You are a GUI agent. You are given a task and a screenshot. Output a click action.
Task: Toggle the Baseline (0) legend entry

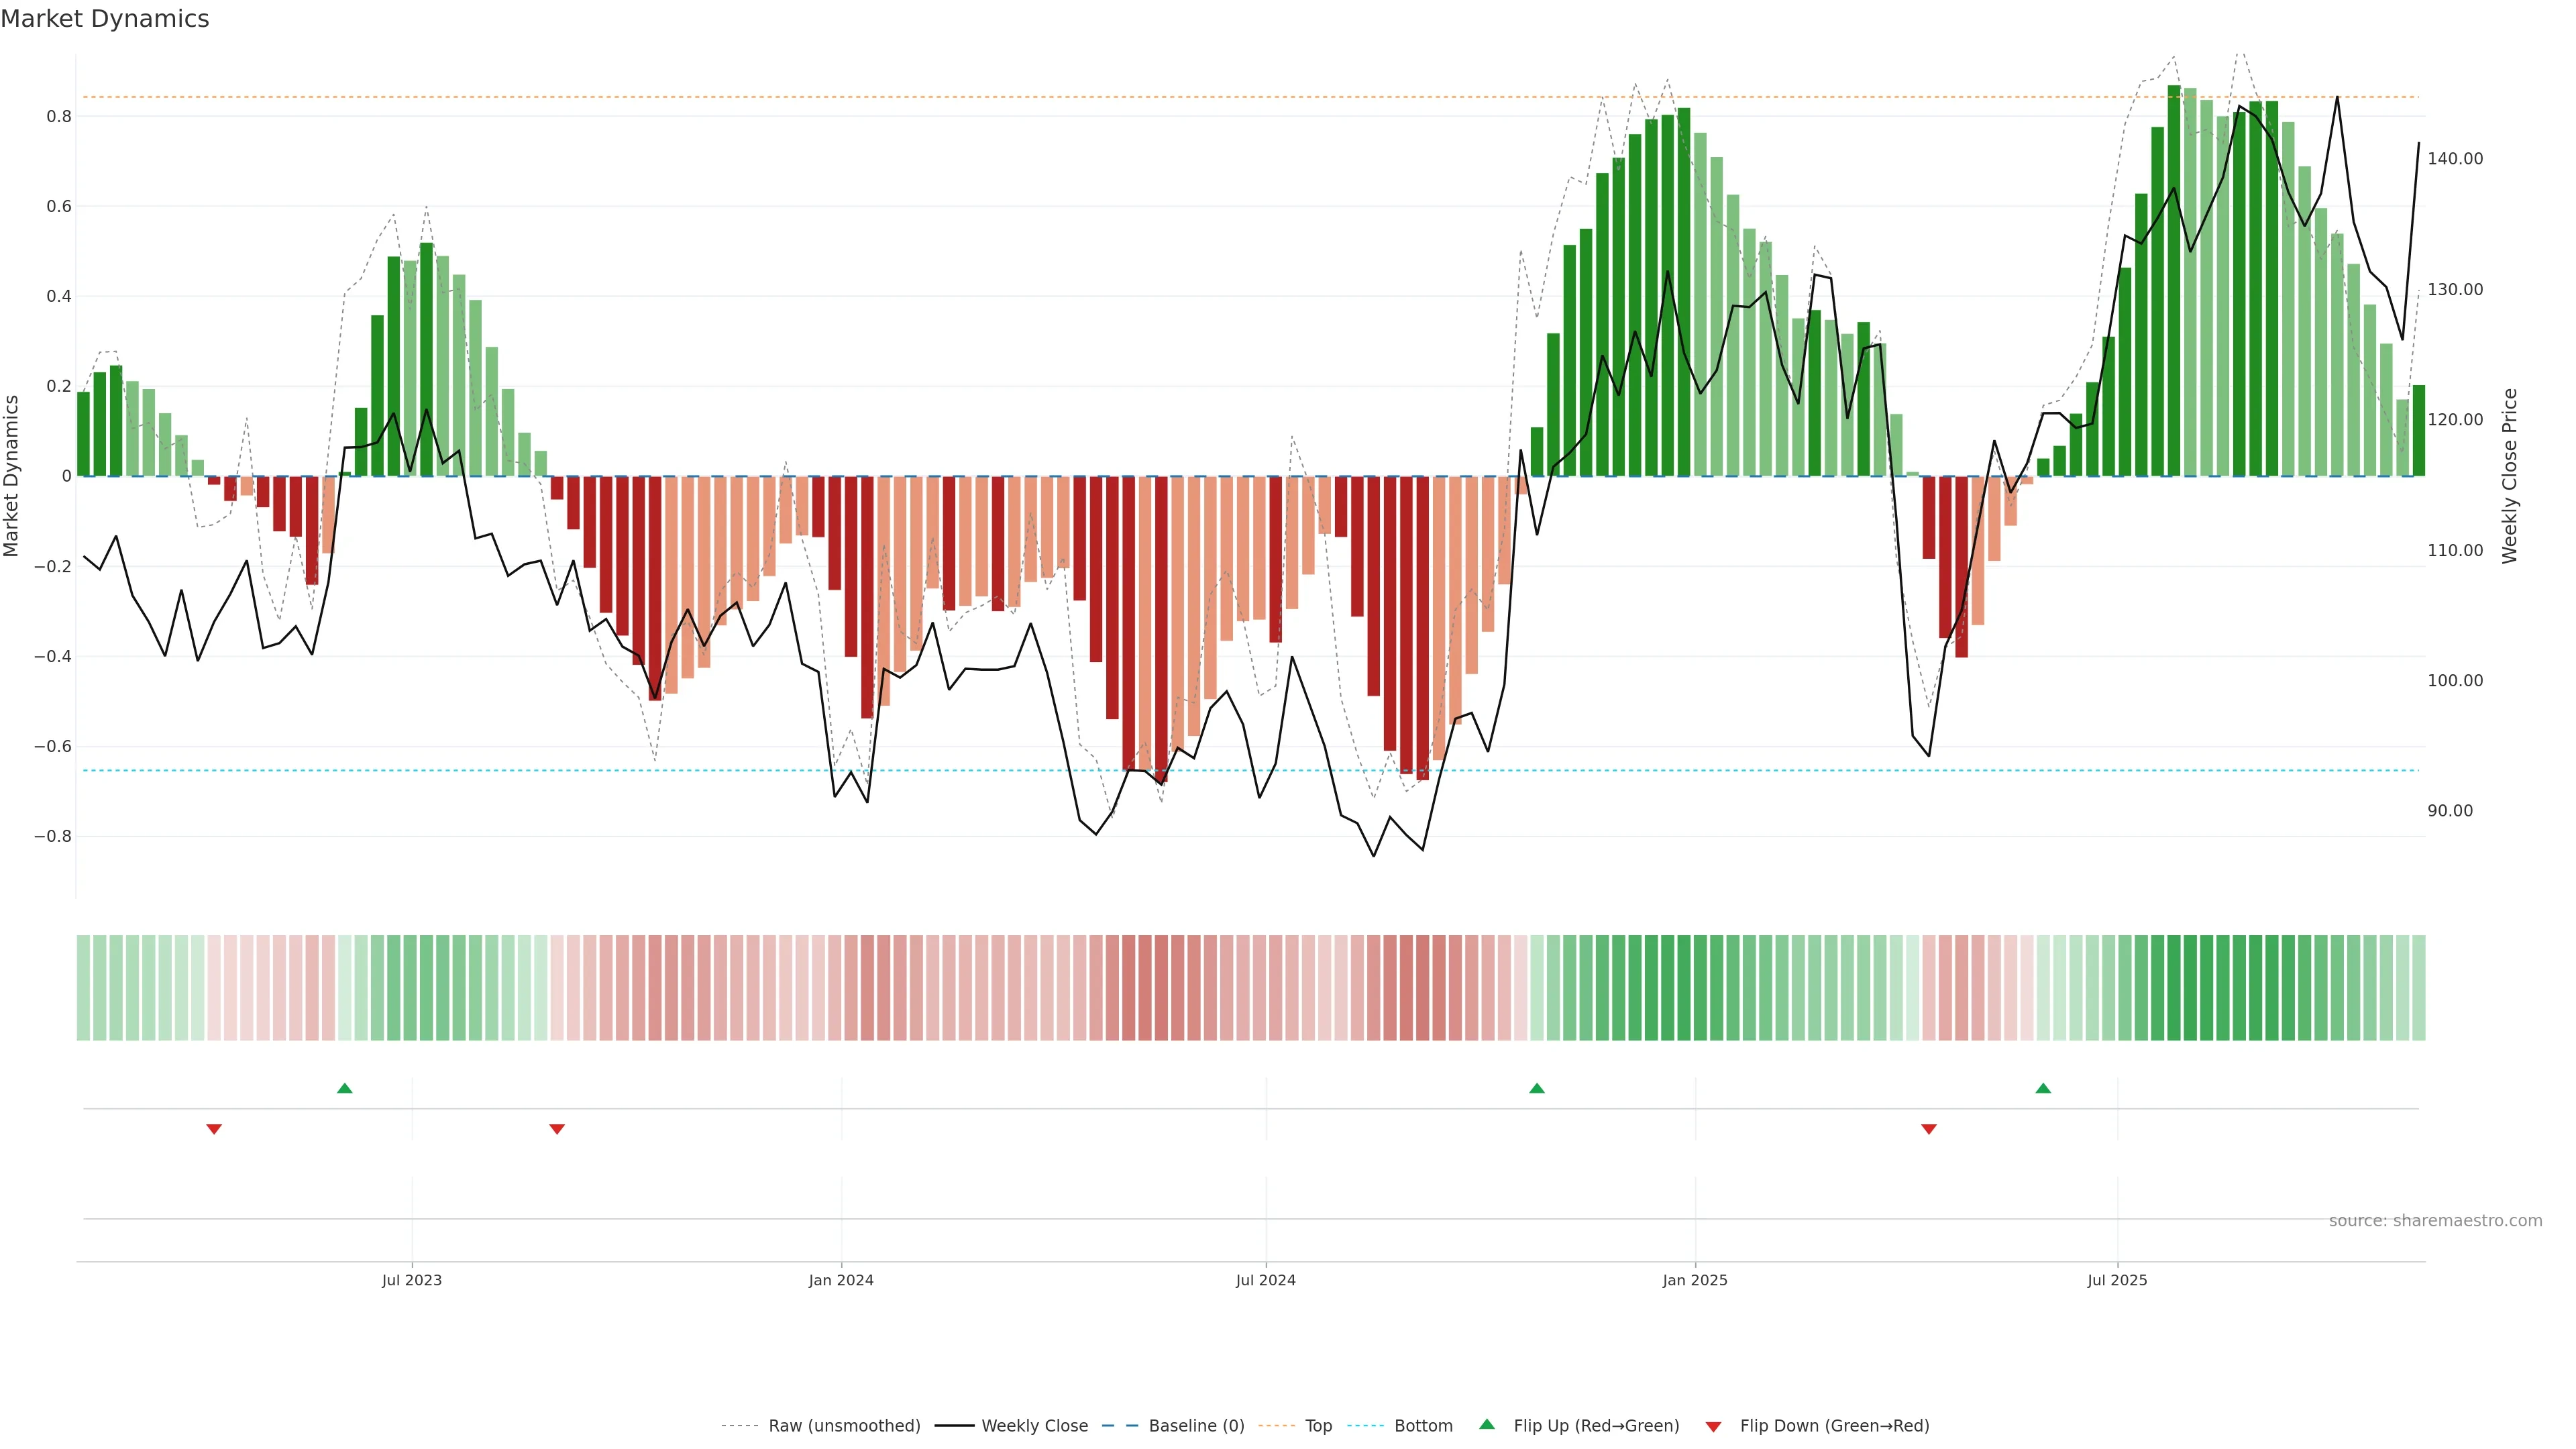1196,1426
